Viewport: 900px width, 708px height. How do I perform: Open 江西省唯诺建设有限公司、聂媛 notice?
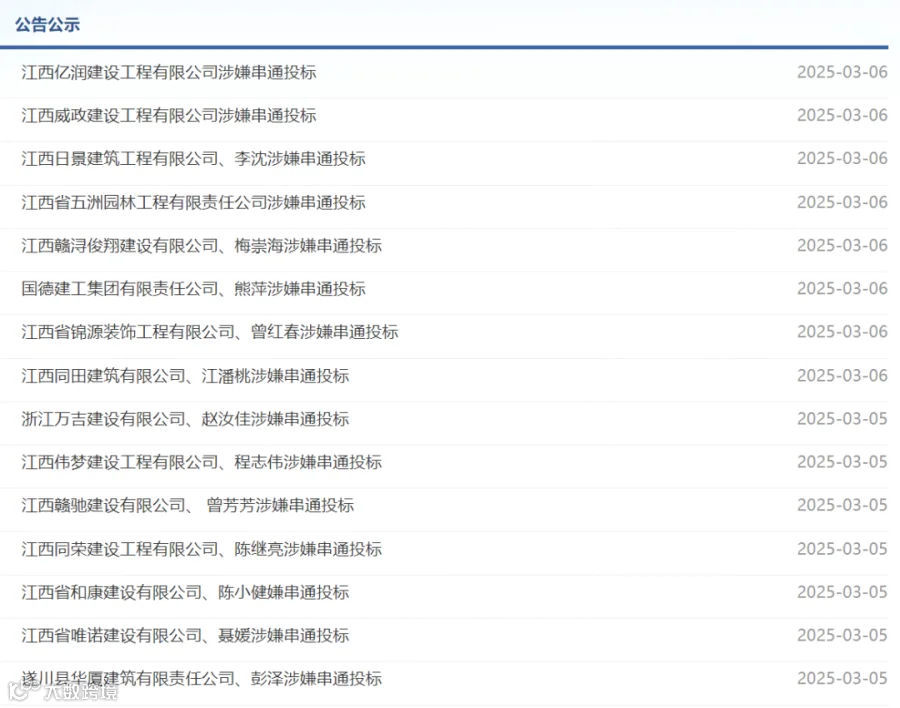tap(185, 635)
